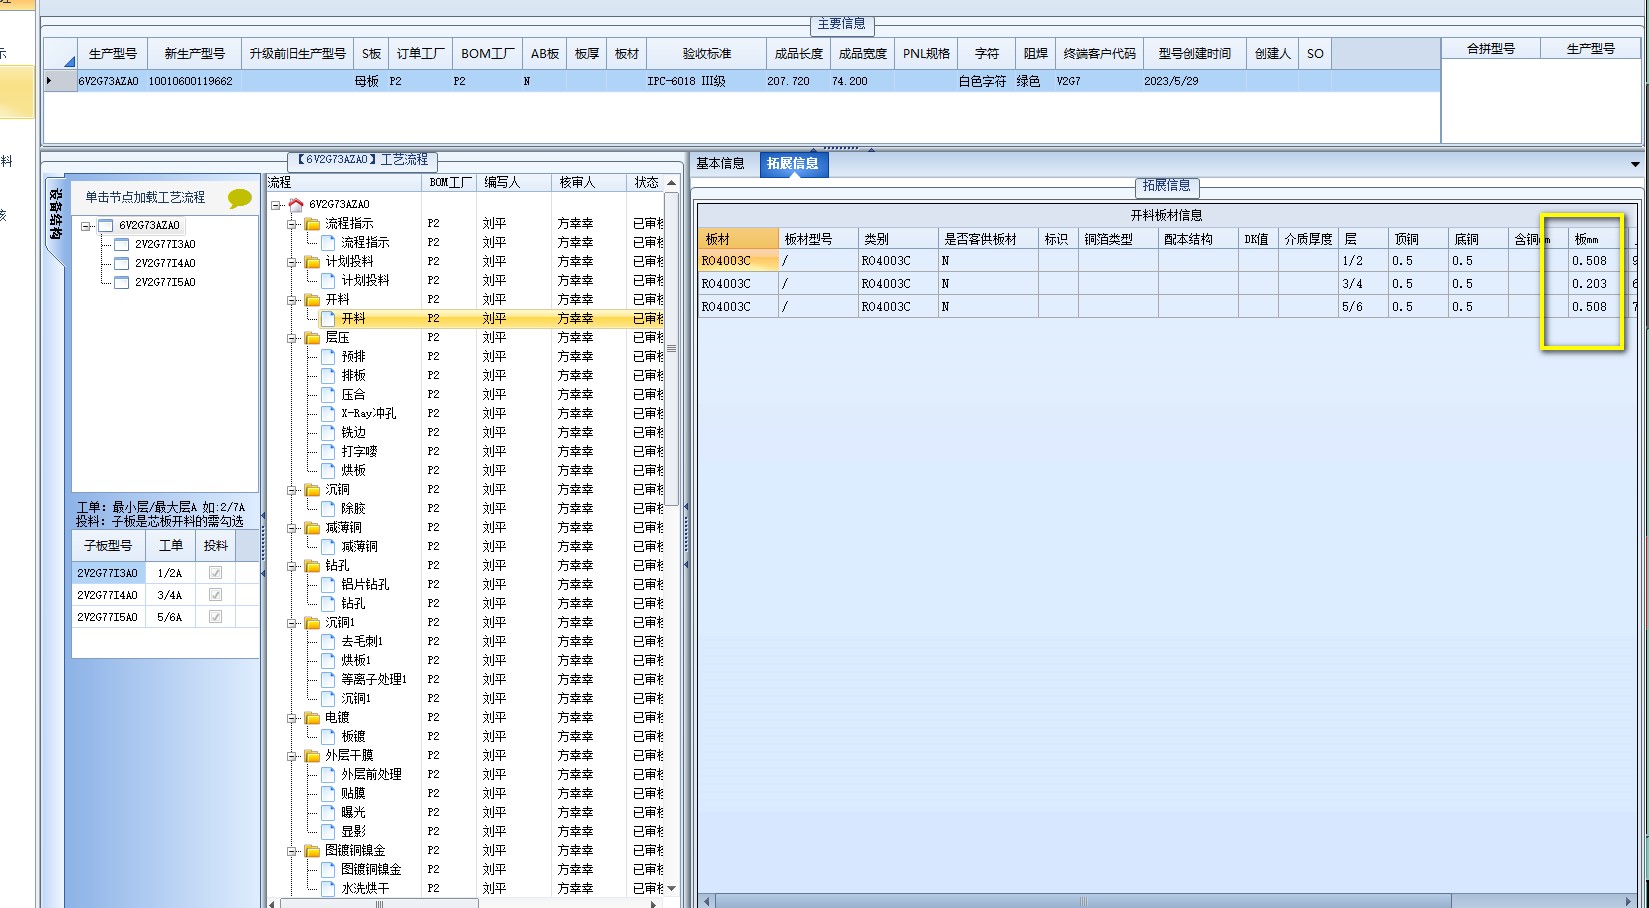1649x908 pixels.
Task: Click the document icon beside 水洗烘干
Action: (328, 888)
